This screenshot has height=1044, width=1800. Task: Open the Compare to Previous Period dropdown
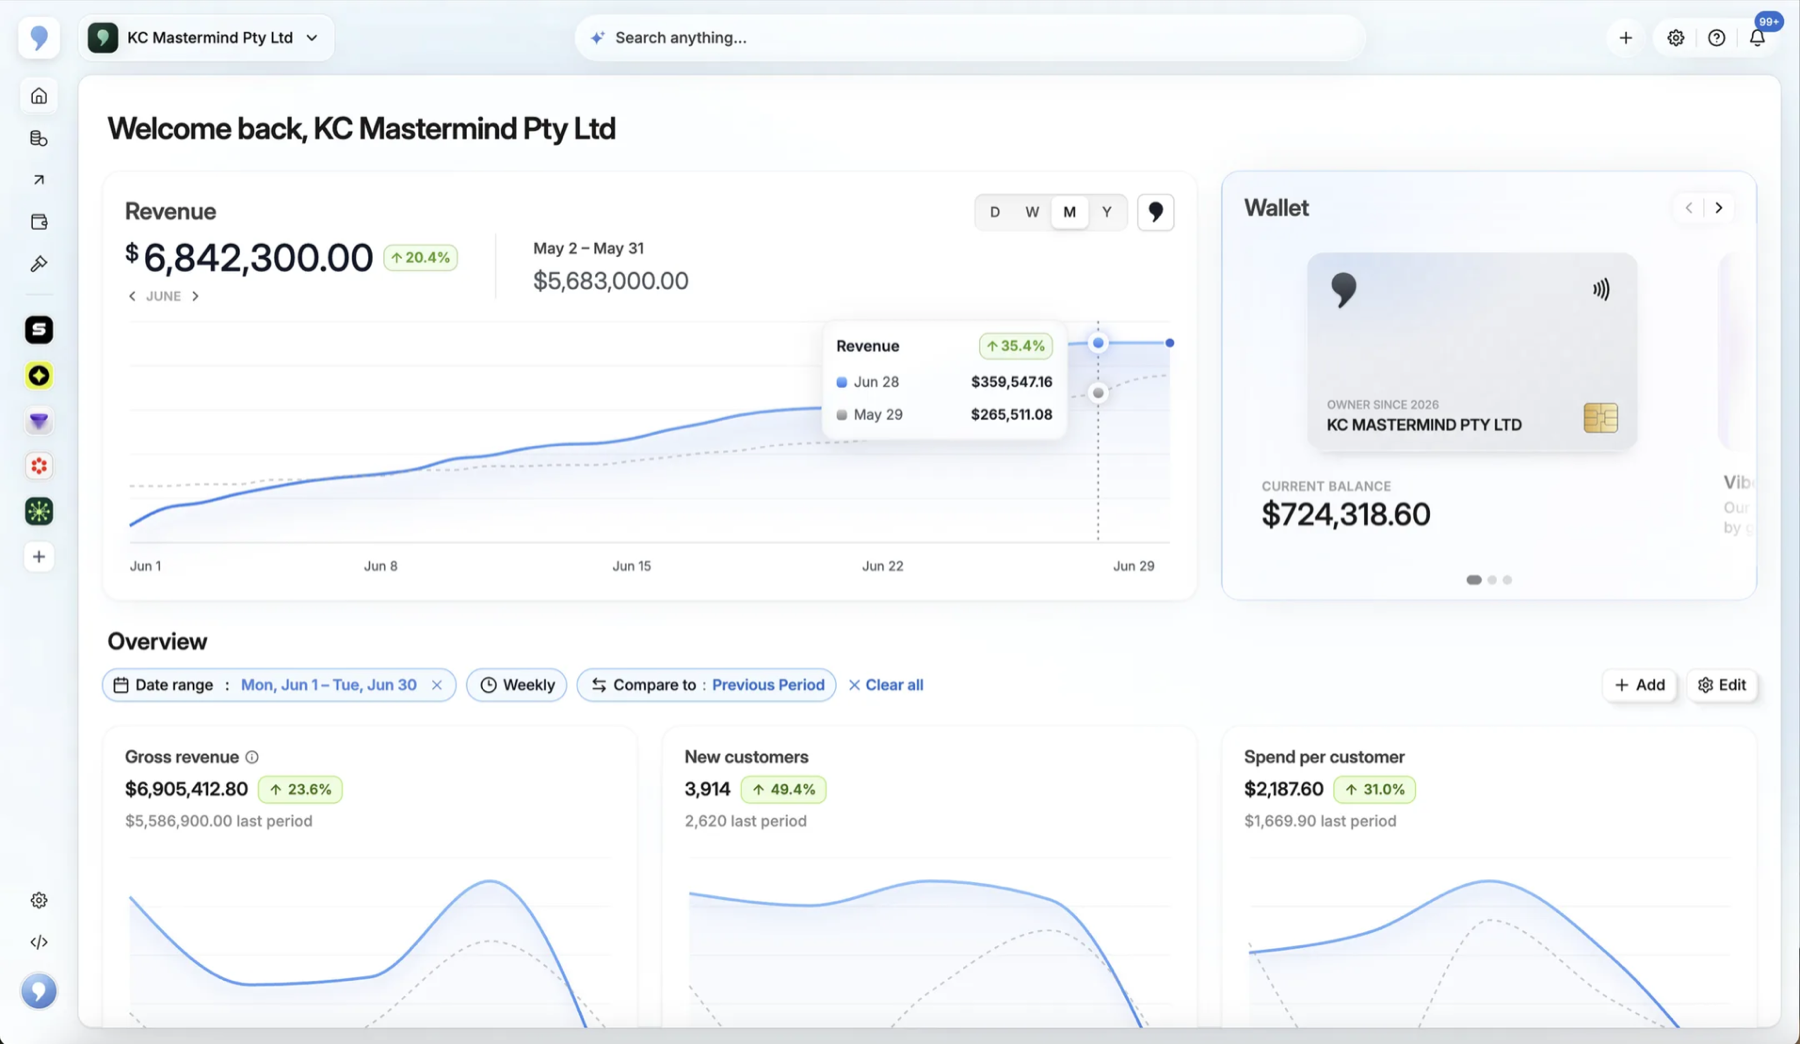706,685
